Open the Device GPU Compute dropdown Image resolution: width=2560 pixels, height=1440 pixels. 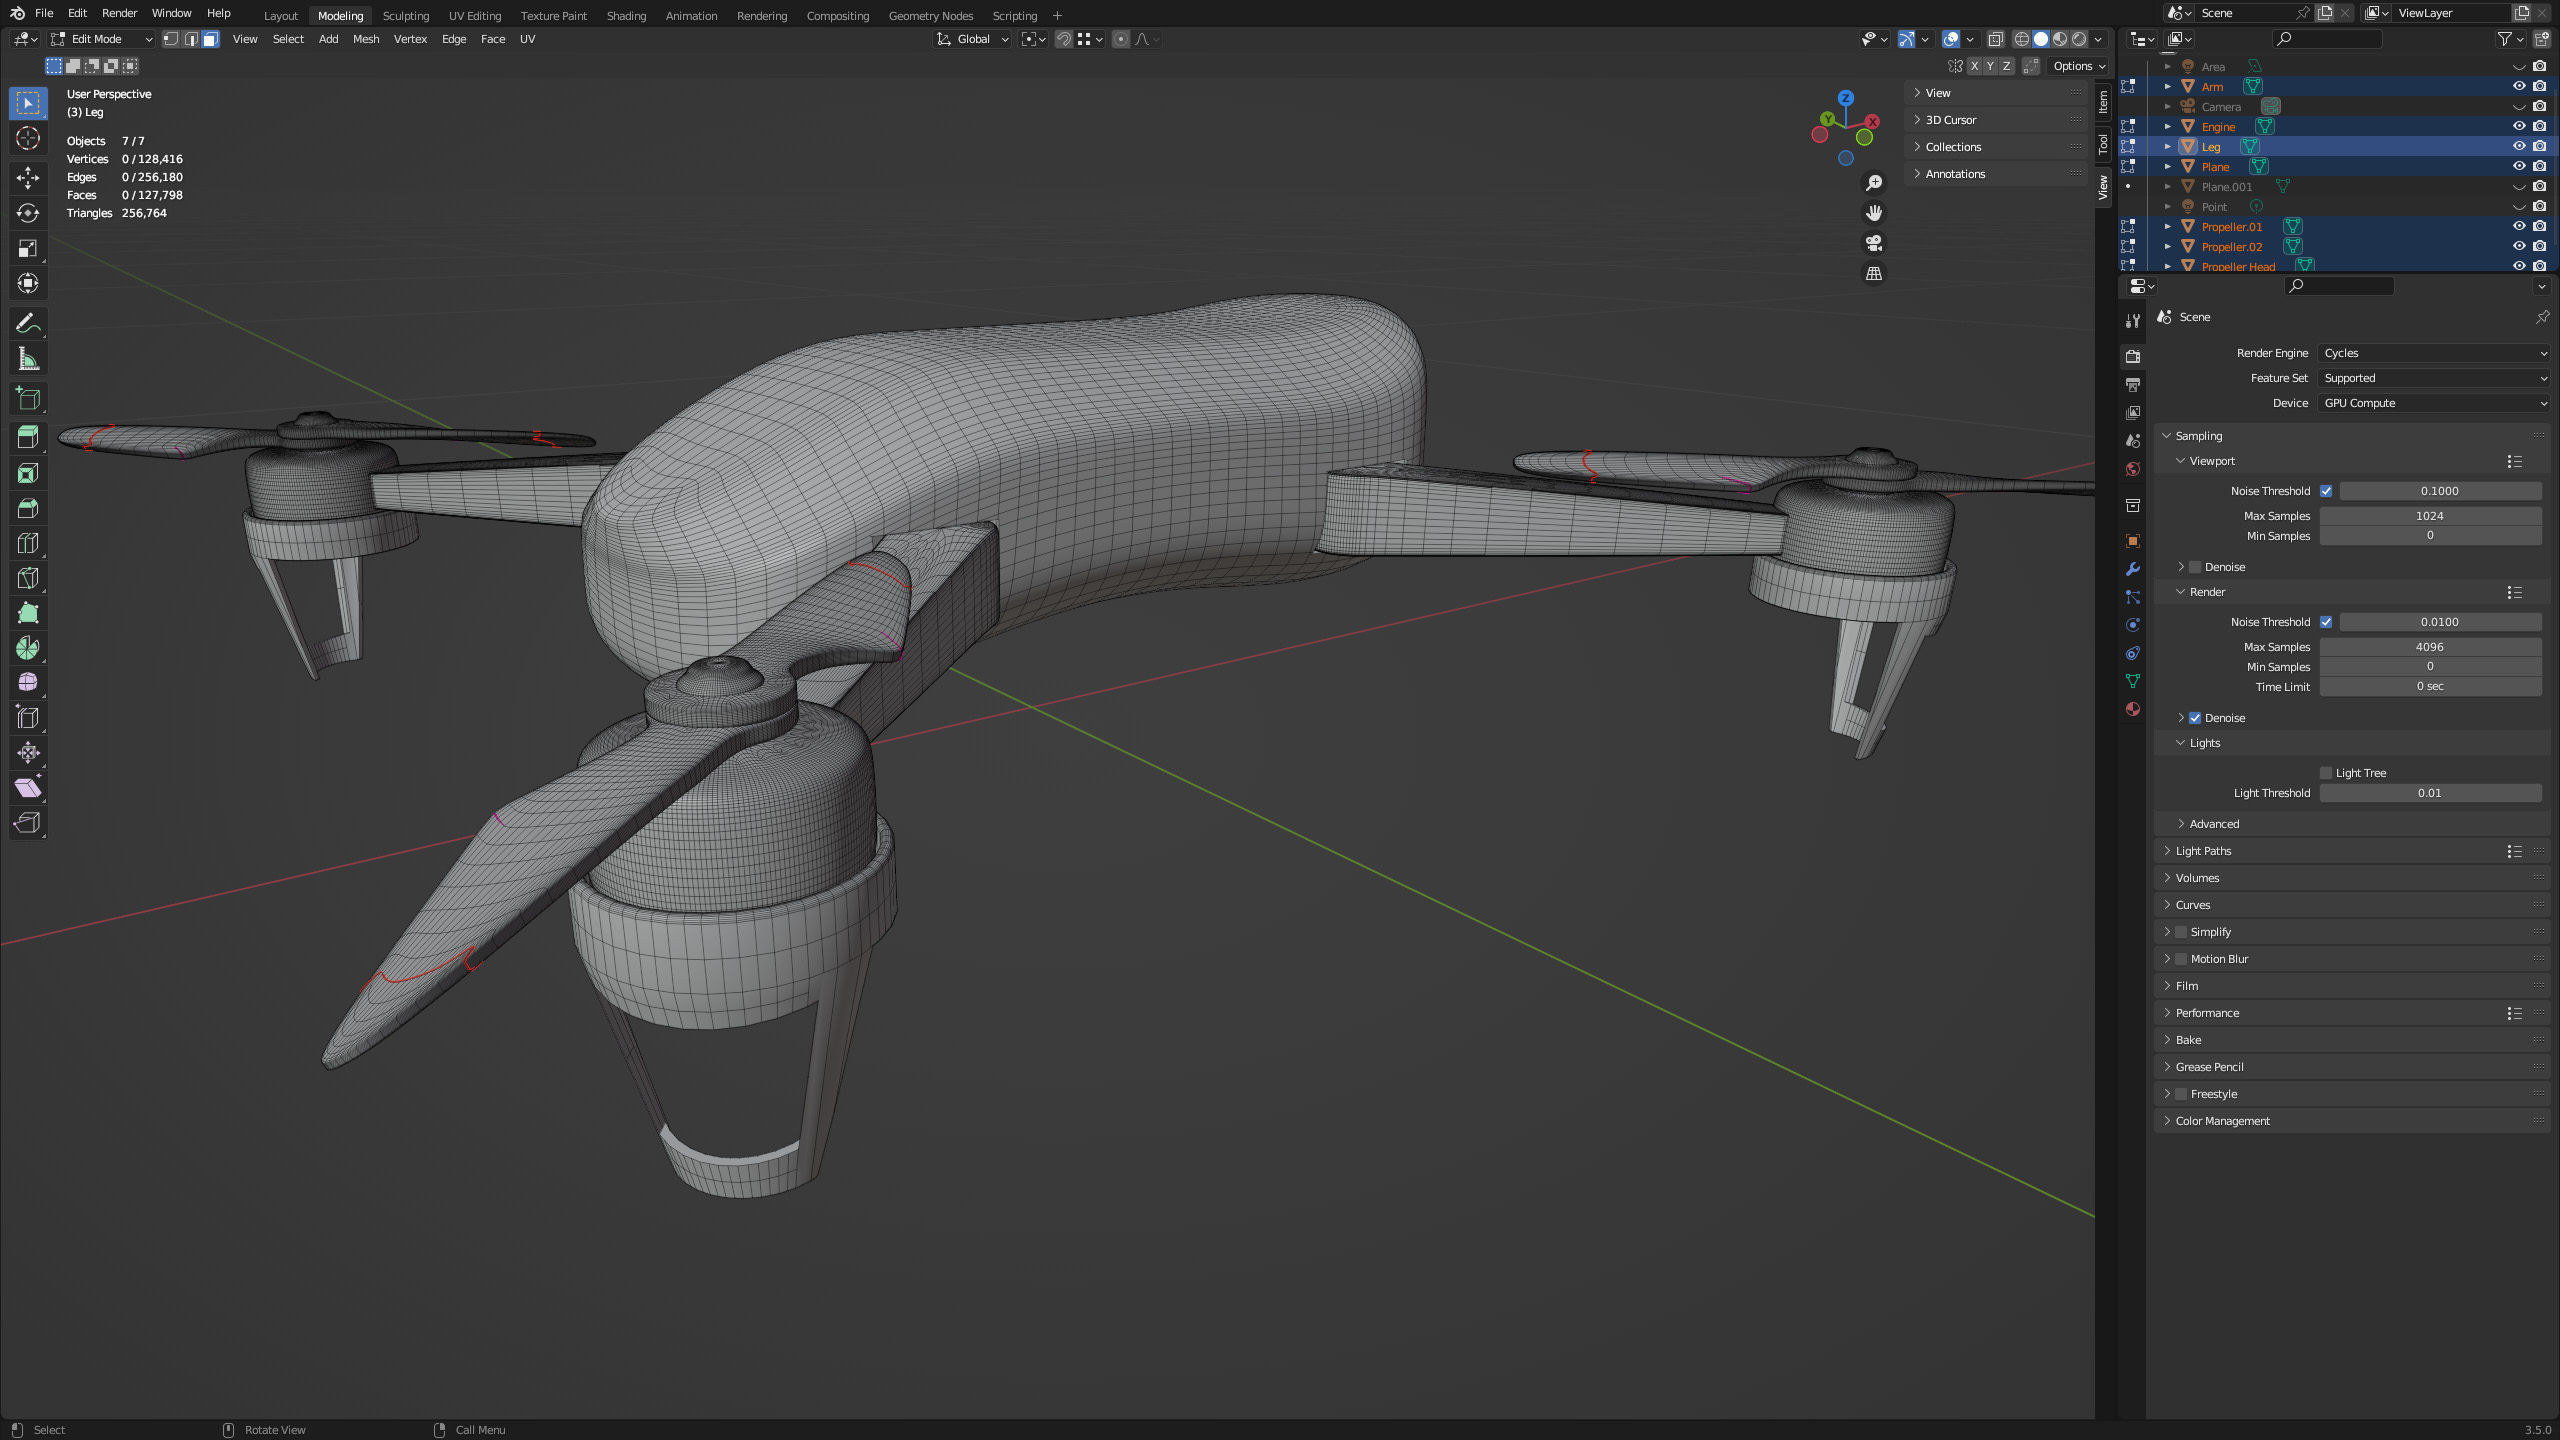tap(2433, 403)
